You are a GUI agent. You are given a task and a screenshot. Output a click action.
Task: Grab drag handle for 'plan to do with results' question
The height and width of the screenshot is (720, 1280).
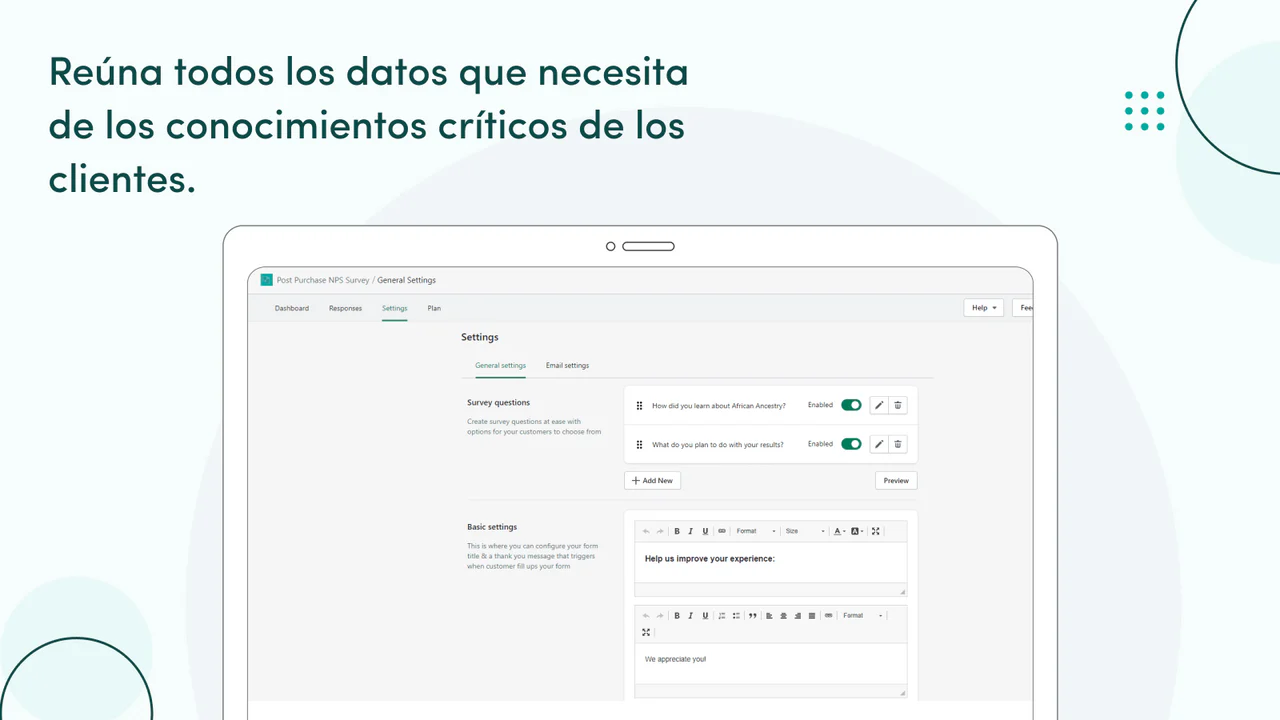click(639, 444)
